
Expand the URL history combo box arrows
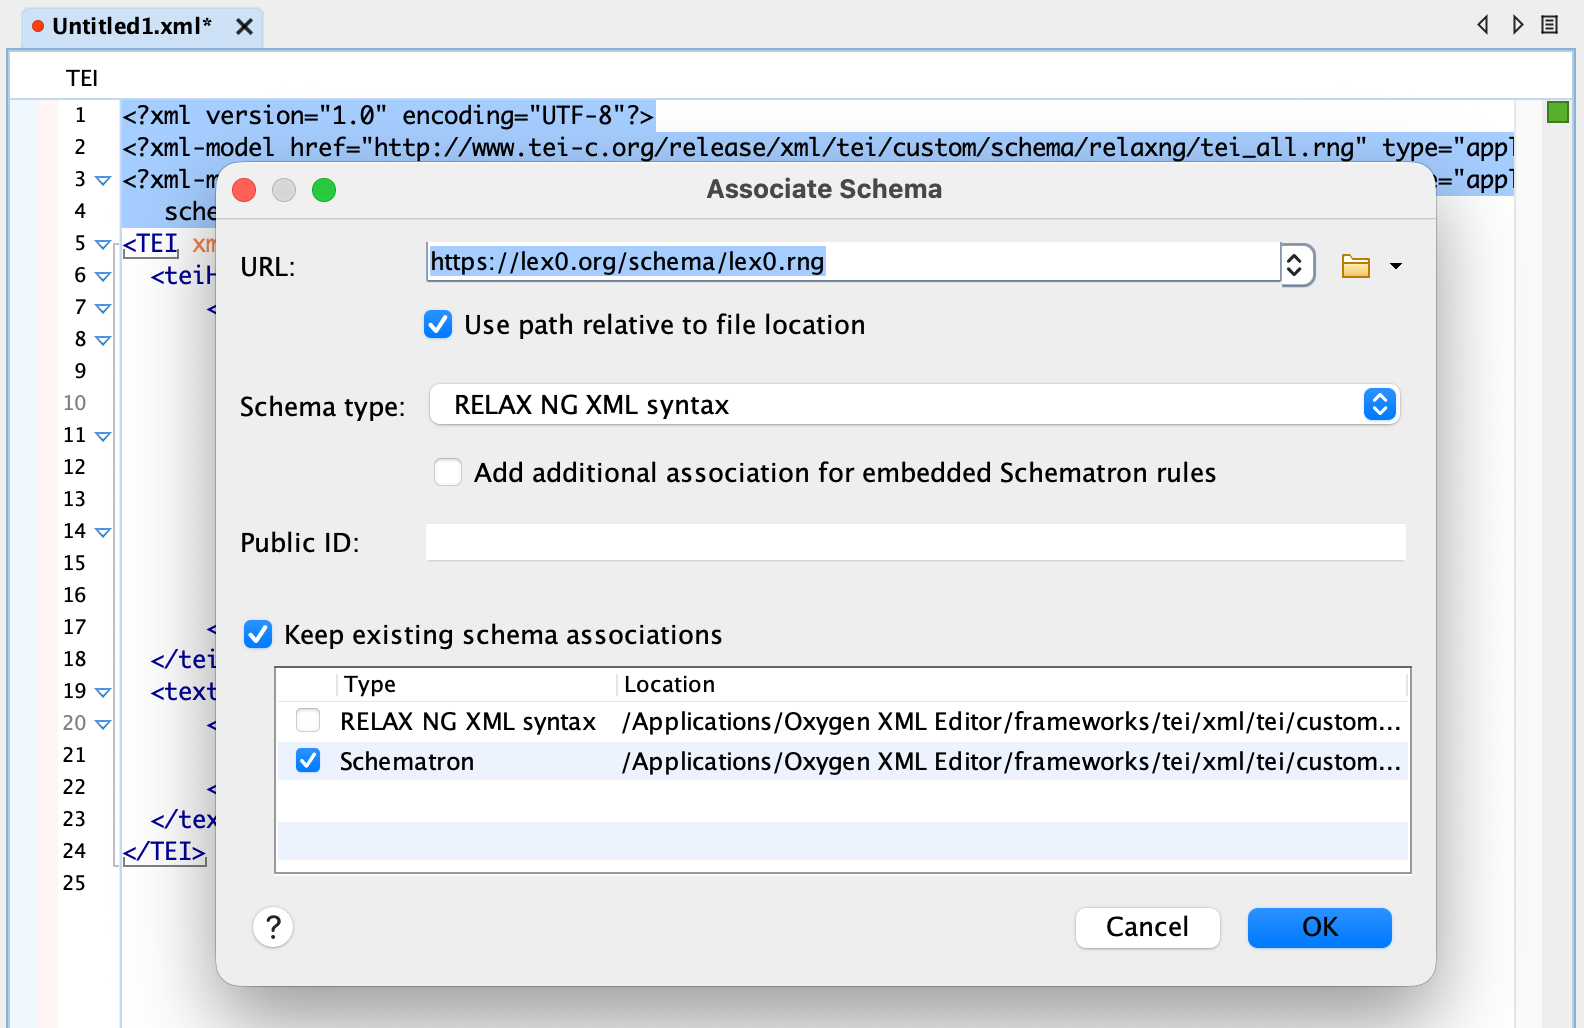(1295, 265)
